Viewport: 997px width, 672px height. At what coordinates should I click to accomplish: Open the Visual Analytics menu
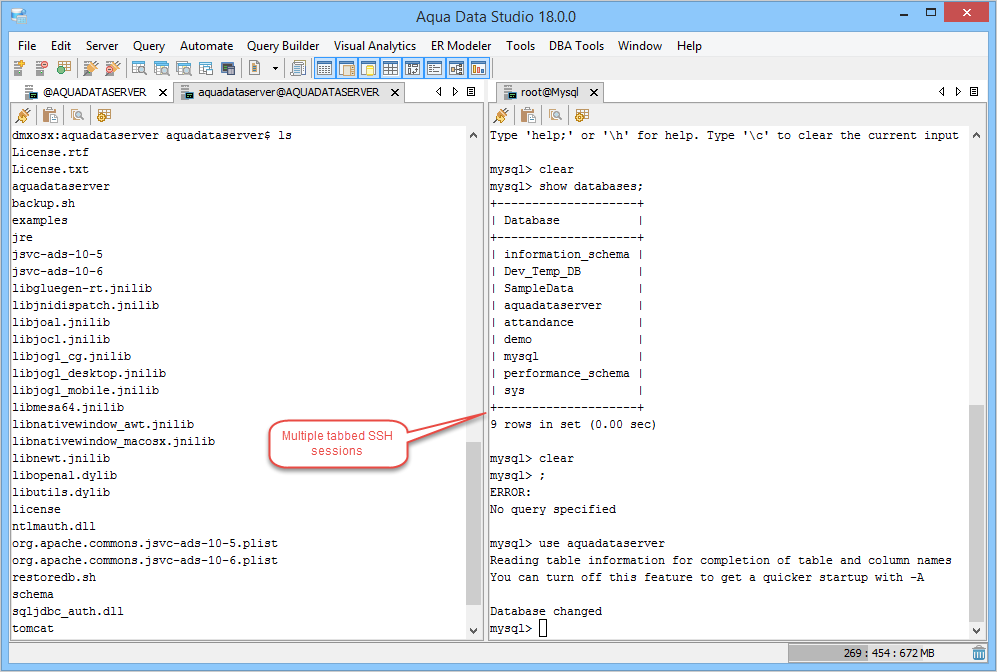375,46
